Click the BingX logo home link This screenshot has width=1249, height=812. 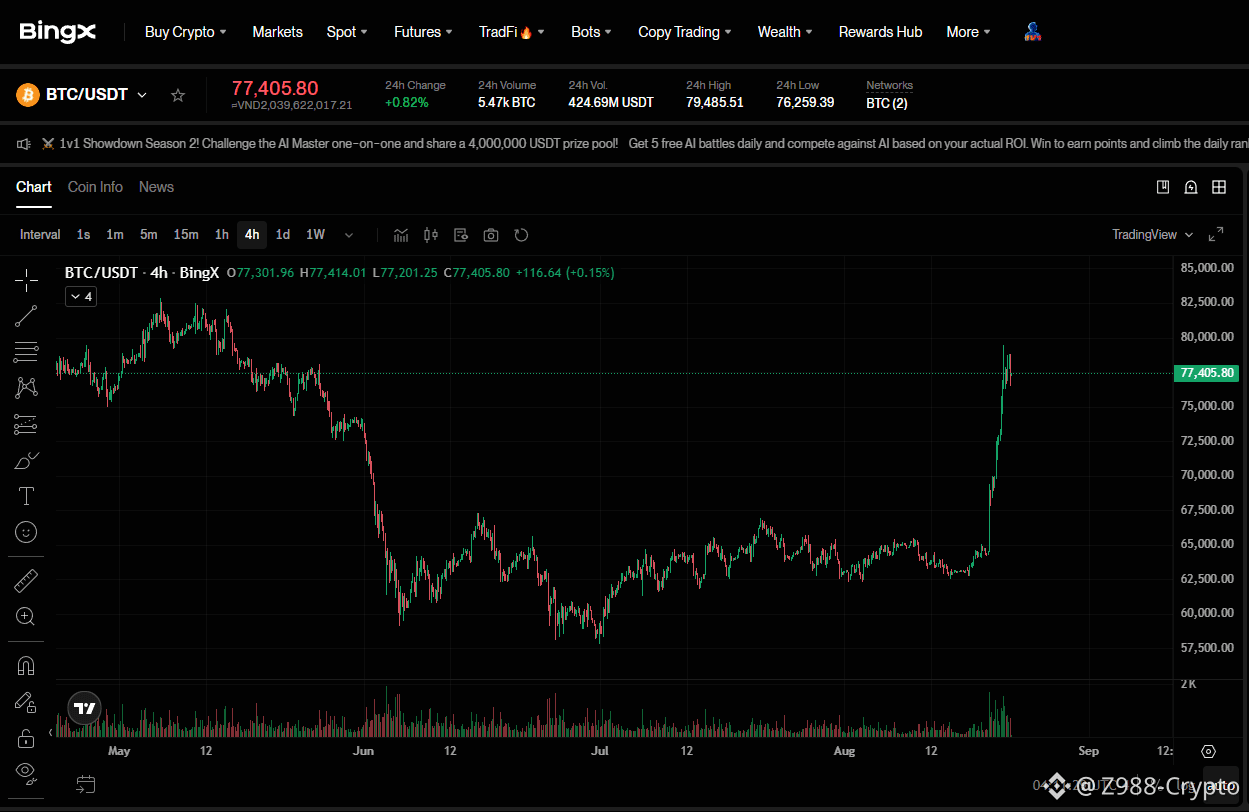[x=57, y=32]
